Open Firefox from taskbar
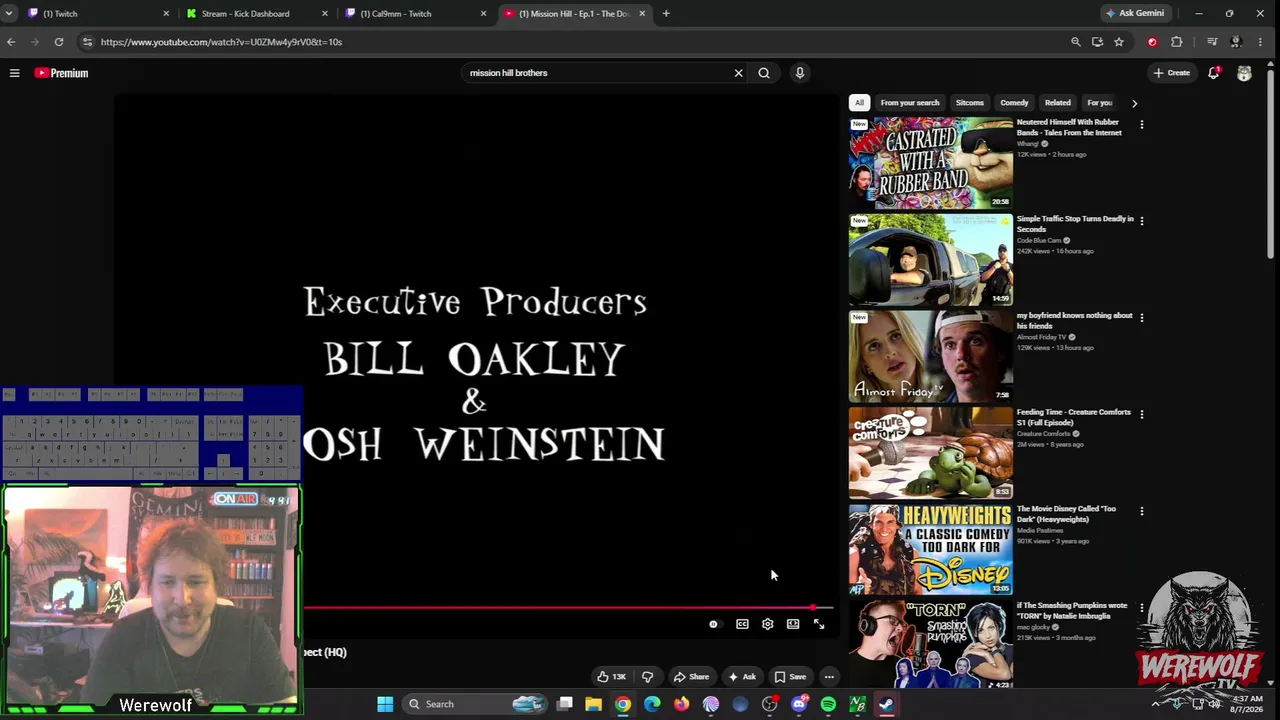This screenshot has width=1280, height=720. (x=682, y=704)
